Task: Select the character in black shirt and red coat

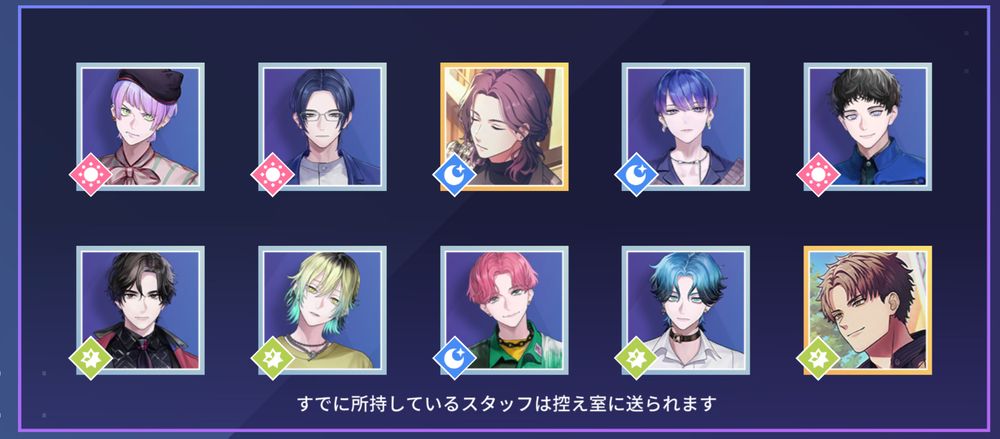Action: 140,310
